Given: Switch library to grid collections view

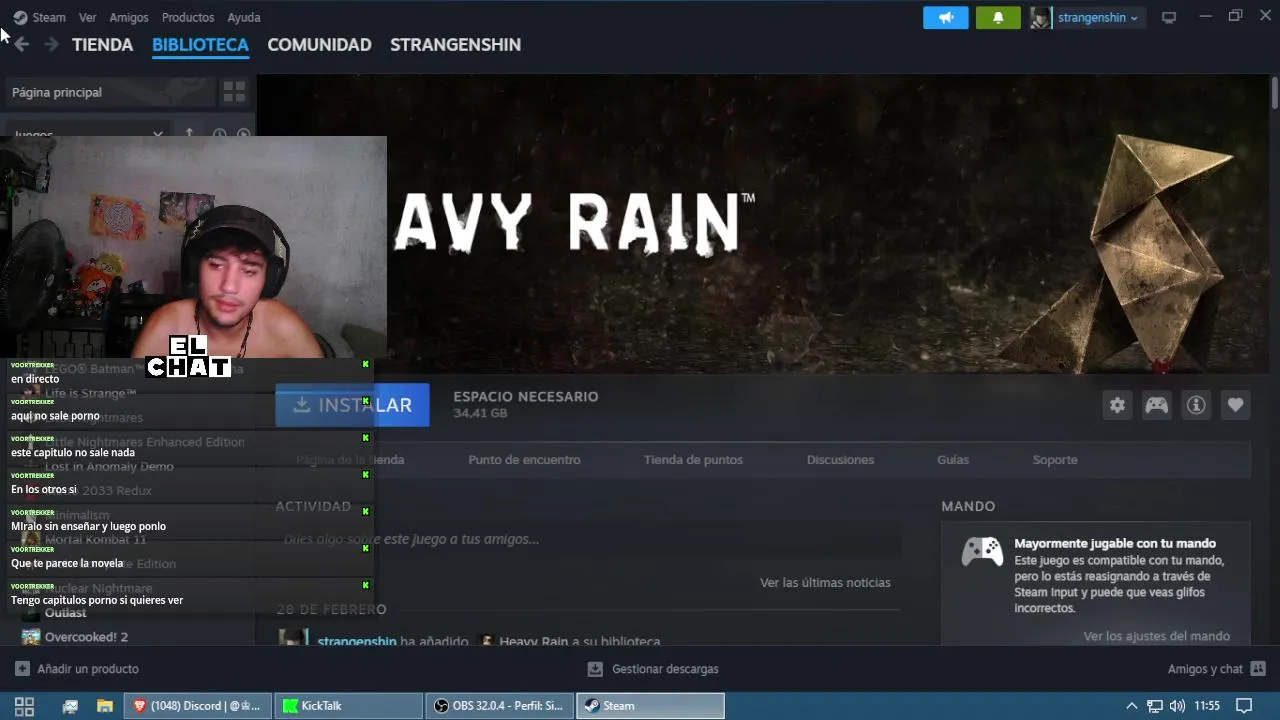Looking at the screenshot, I should coord(234,92).
